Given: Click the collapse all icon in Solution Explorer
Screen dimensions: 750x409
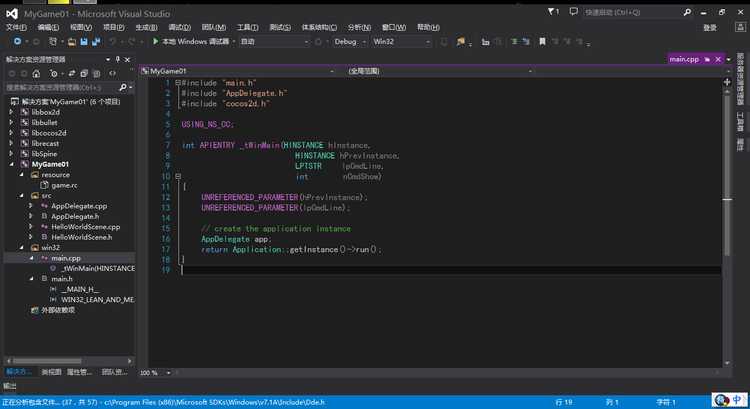Looking at the screenshot, I should pos(84,73).
